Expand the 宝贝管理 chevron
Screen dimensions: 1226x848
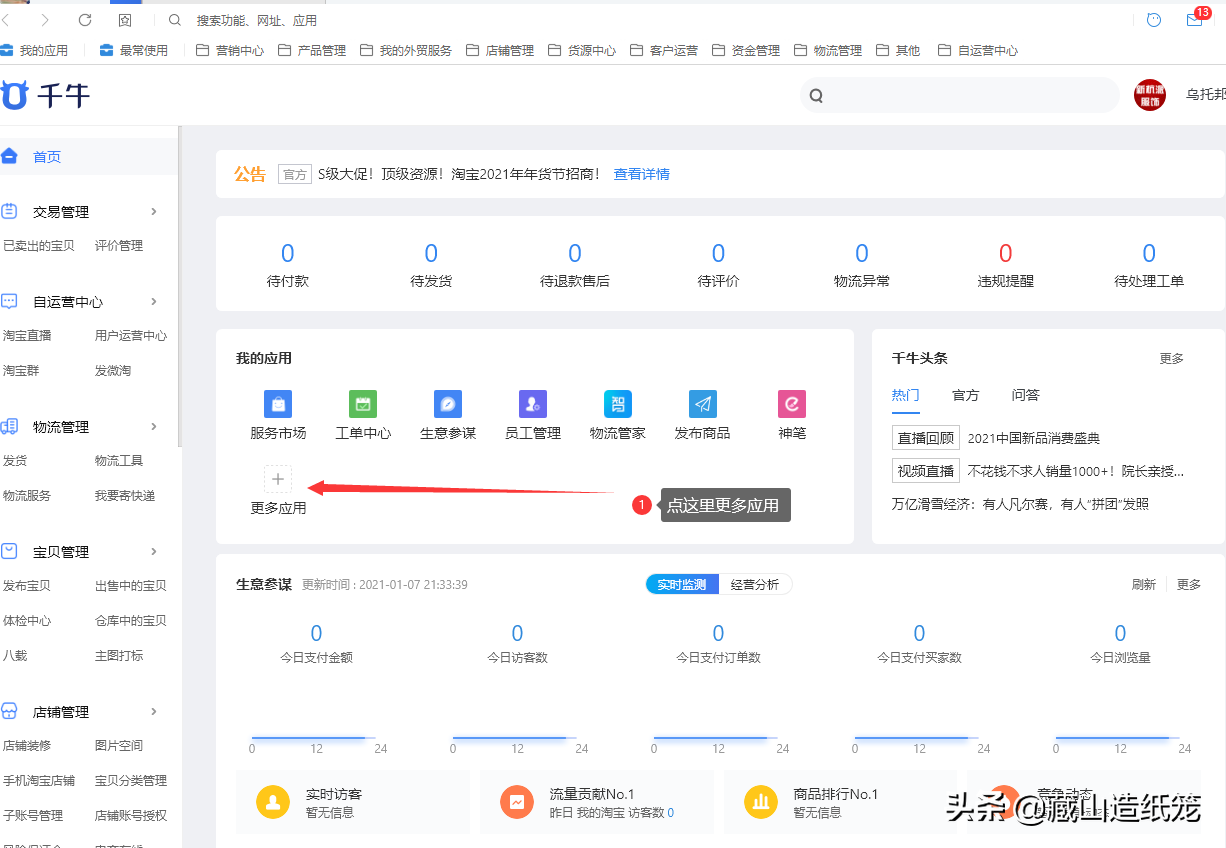point(154,551)
